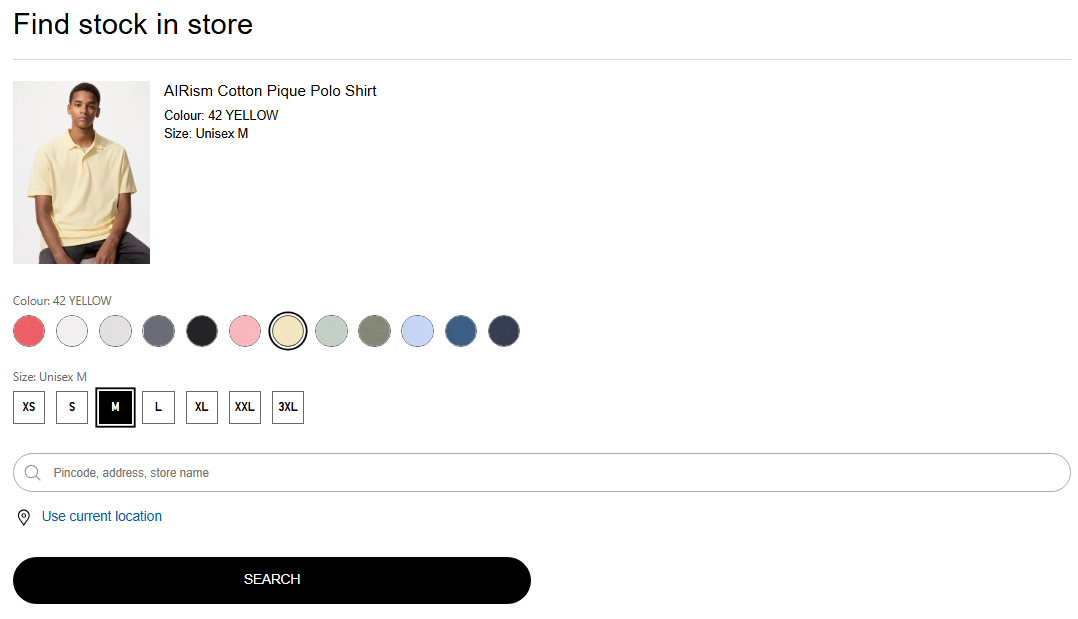The image size is (1078, 619).
Task: Click the Use current location link
Action: 102,516
